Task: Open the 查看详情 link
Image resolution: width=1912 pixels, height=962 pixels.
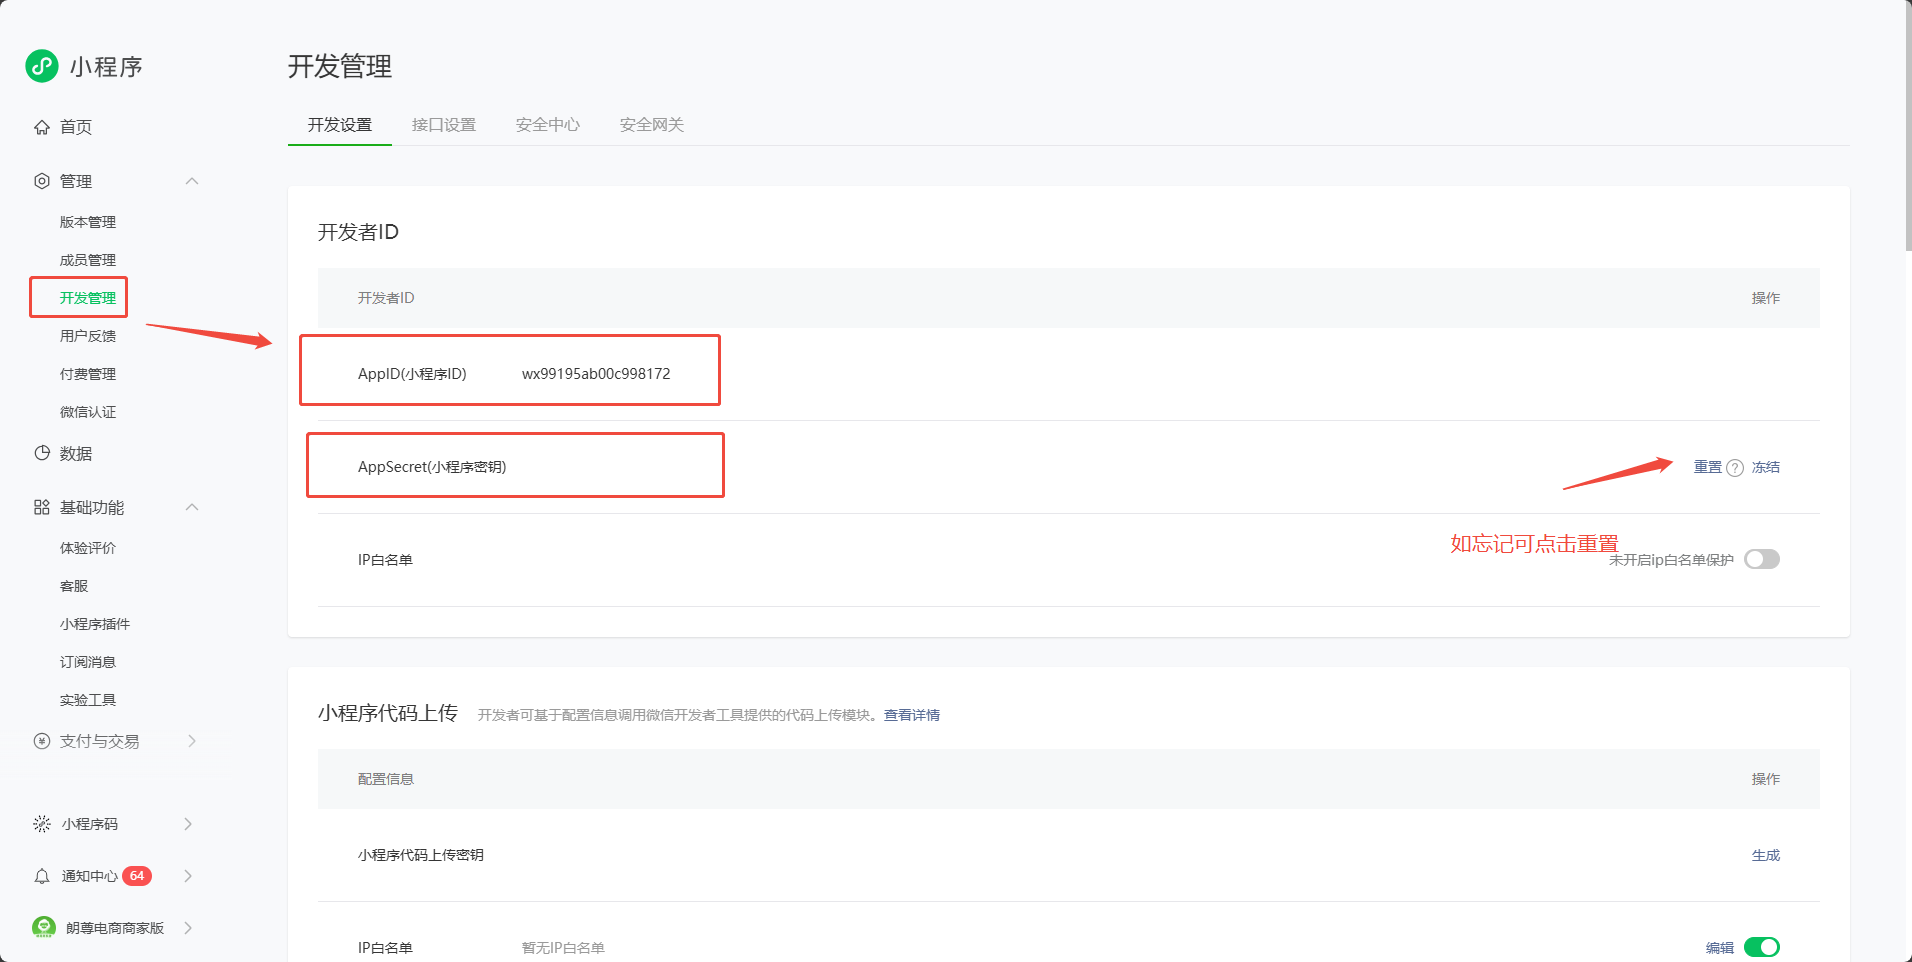Action: click(x=911, y=715)
